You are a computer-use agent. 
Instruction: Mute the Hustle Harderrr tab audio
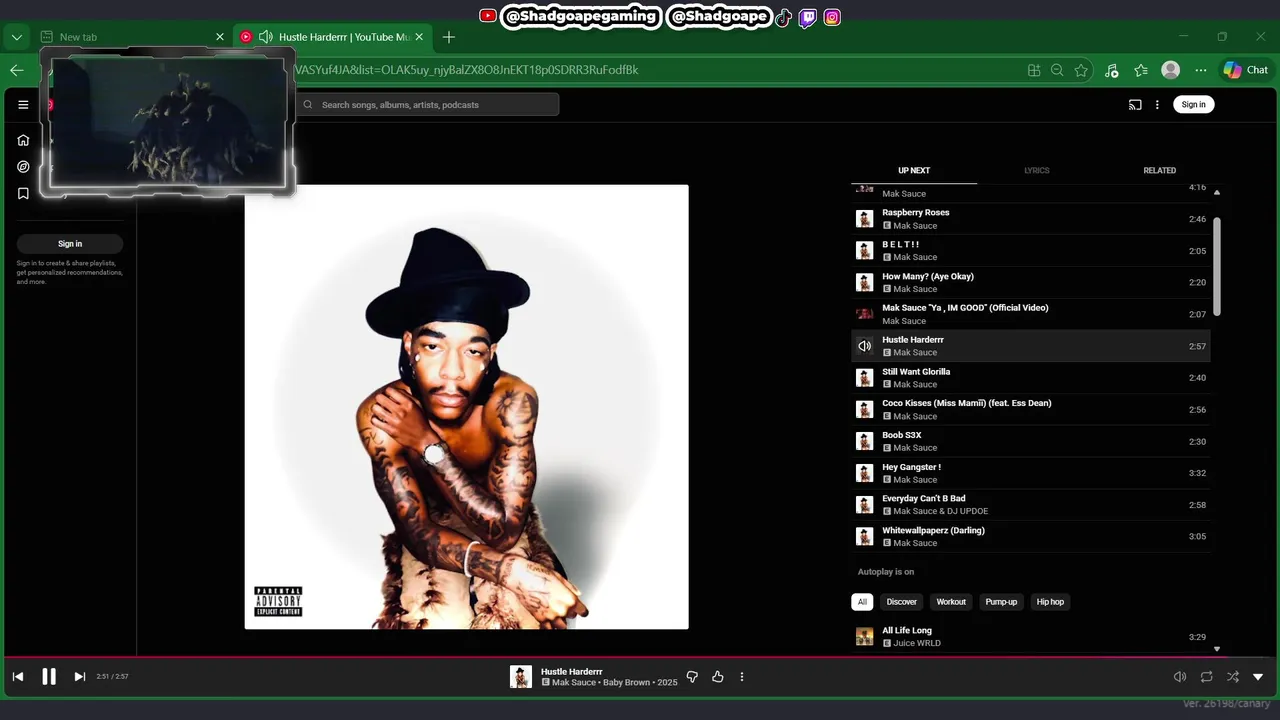point(265,37)
